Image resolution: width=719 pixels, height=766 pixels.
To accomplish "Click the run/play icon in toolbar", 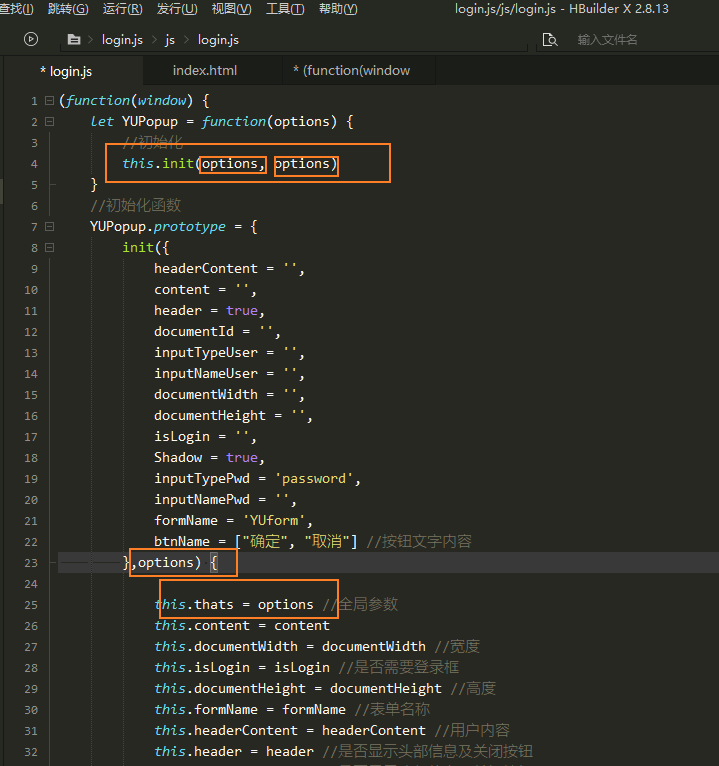I will [31, 39].
